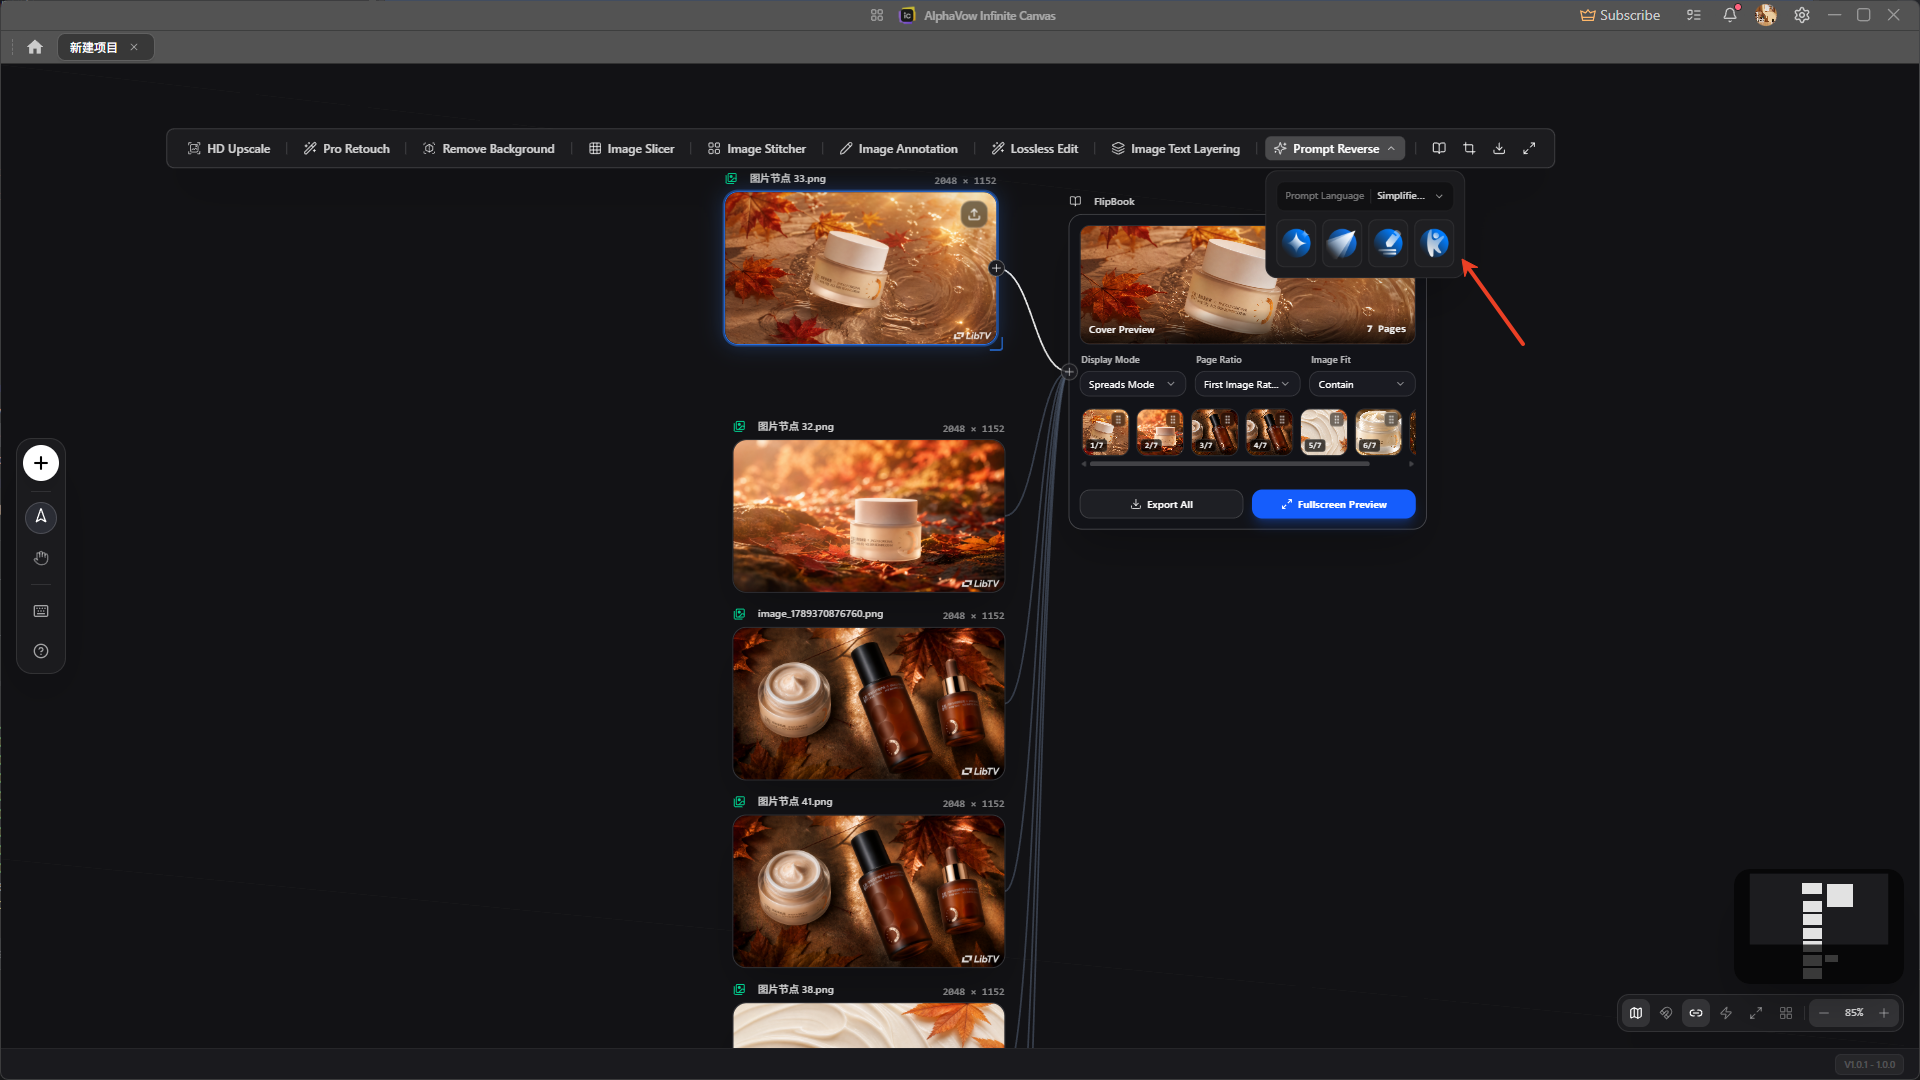This screenshot has width=1920, height=1080.
Task: Open the notifications bell icon
Action: click(x=1730, y=15)
